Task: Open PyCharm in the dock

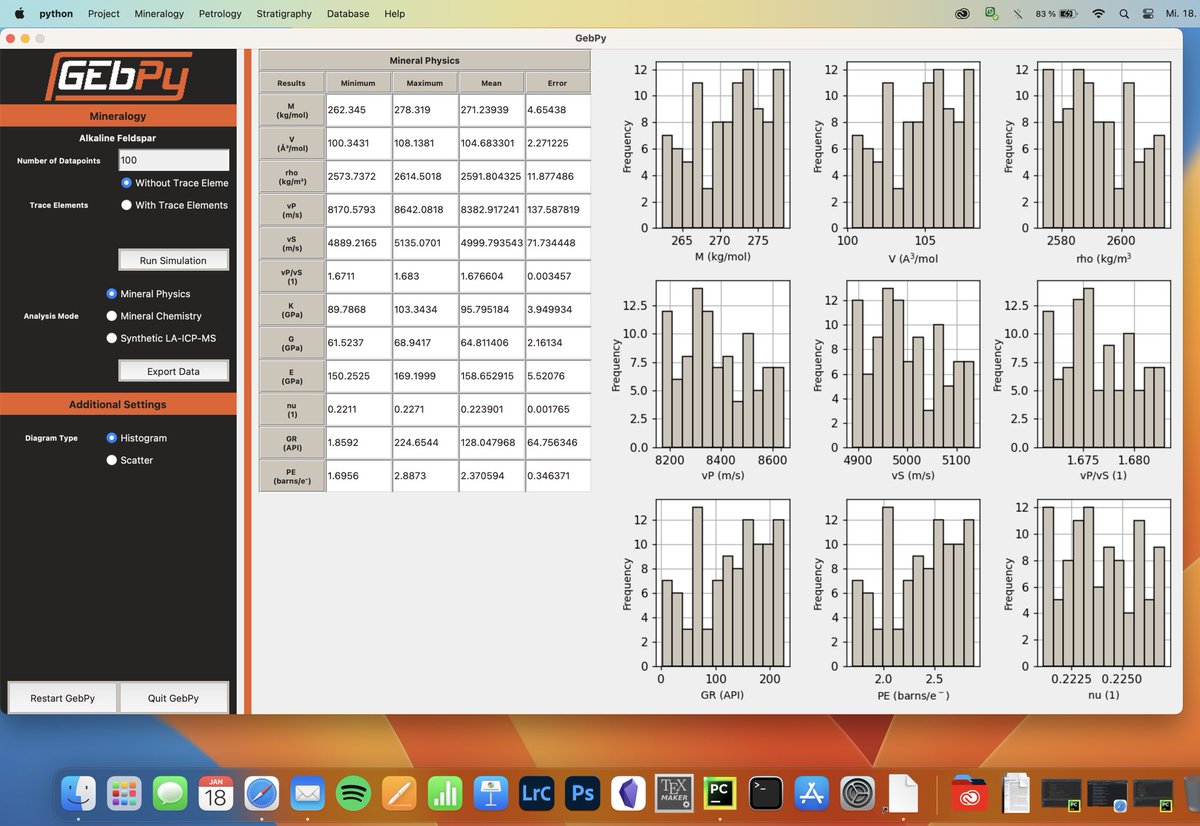Action: pyautogui.click(x=721, y=794)
